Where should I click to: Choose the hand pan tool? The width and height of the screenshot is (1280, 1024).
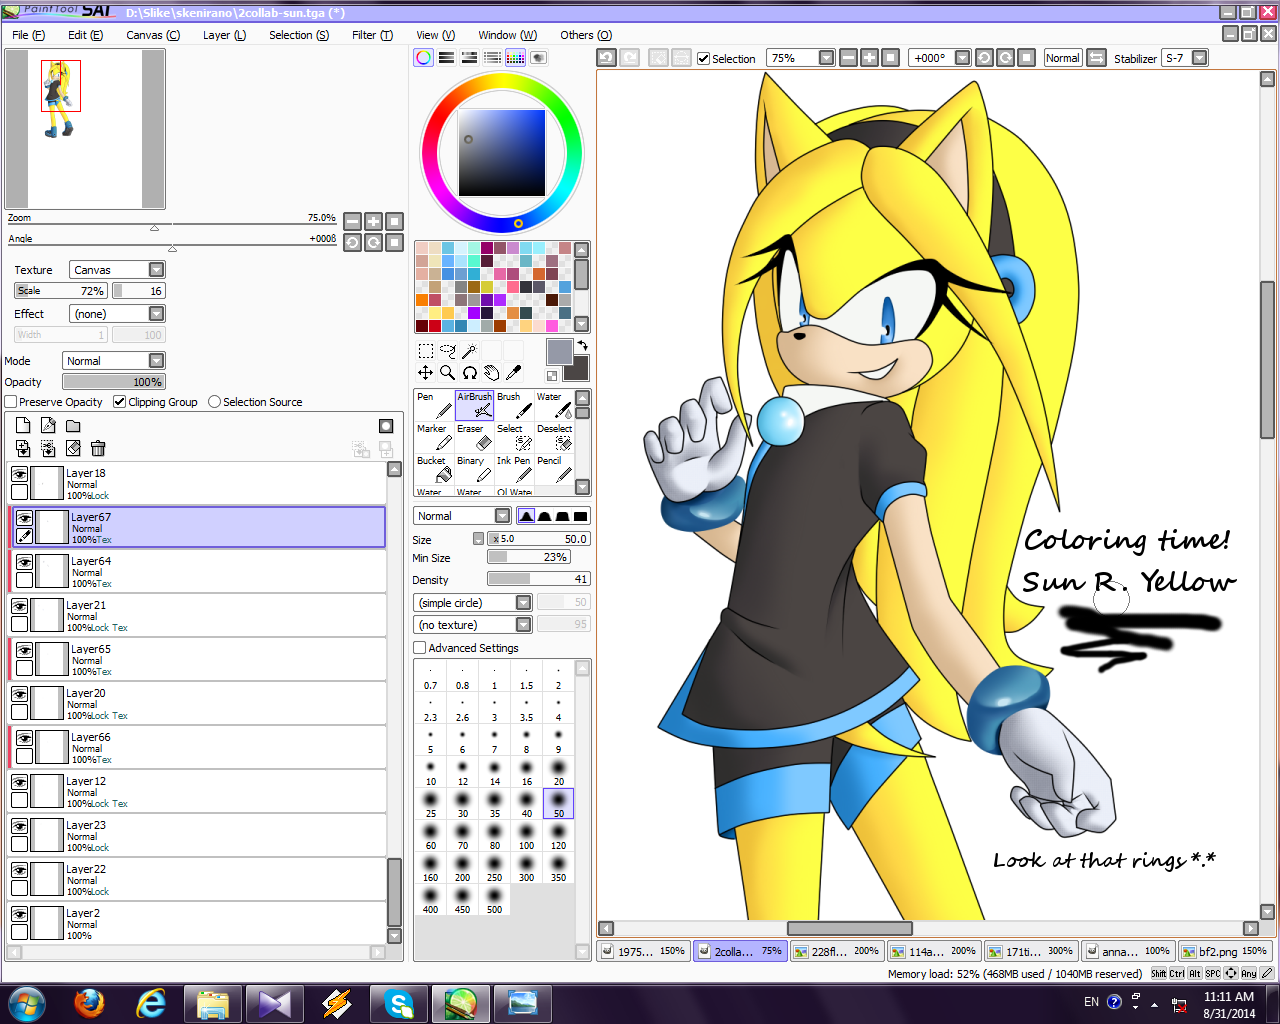[x=491, y=373]
